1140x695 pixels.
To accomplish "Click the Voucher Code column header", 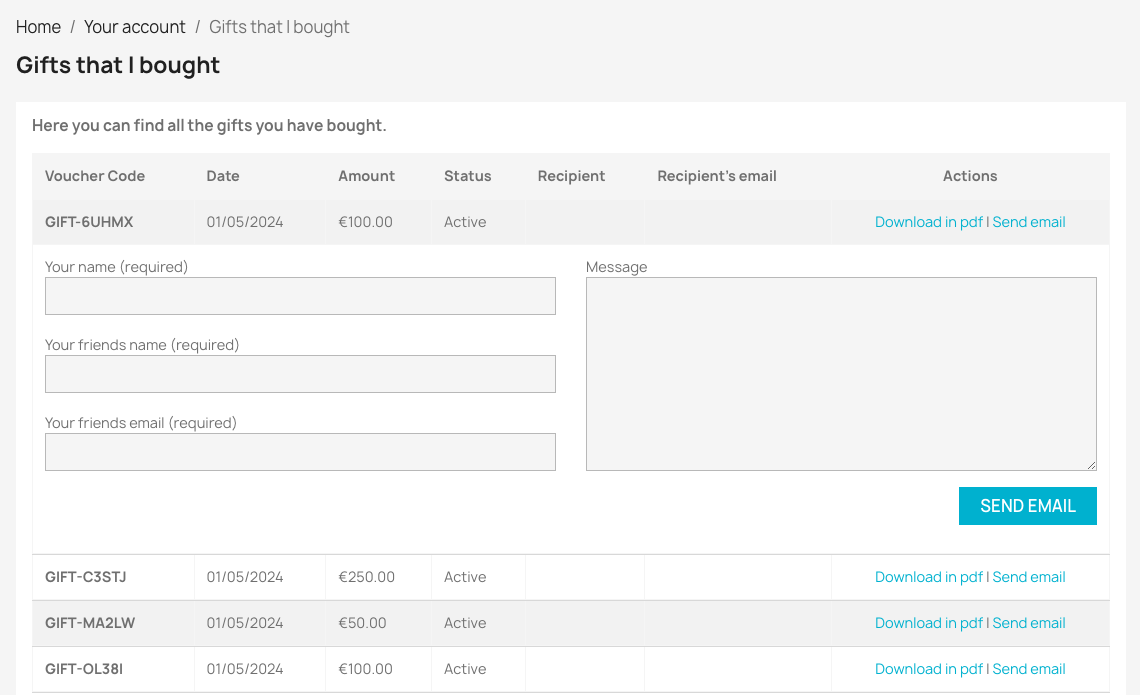I will [95, 176].
